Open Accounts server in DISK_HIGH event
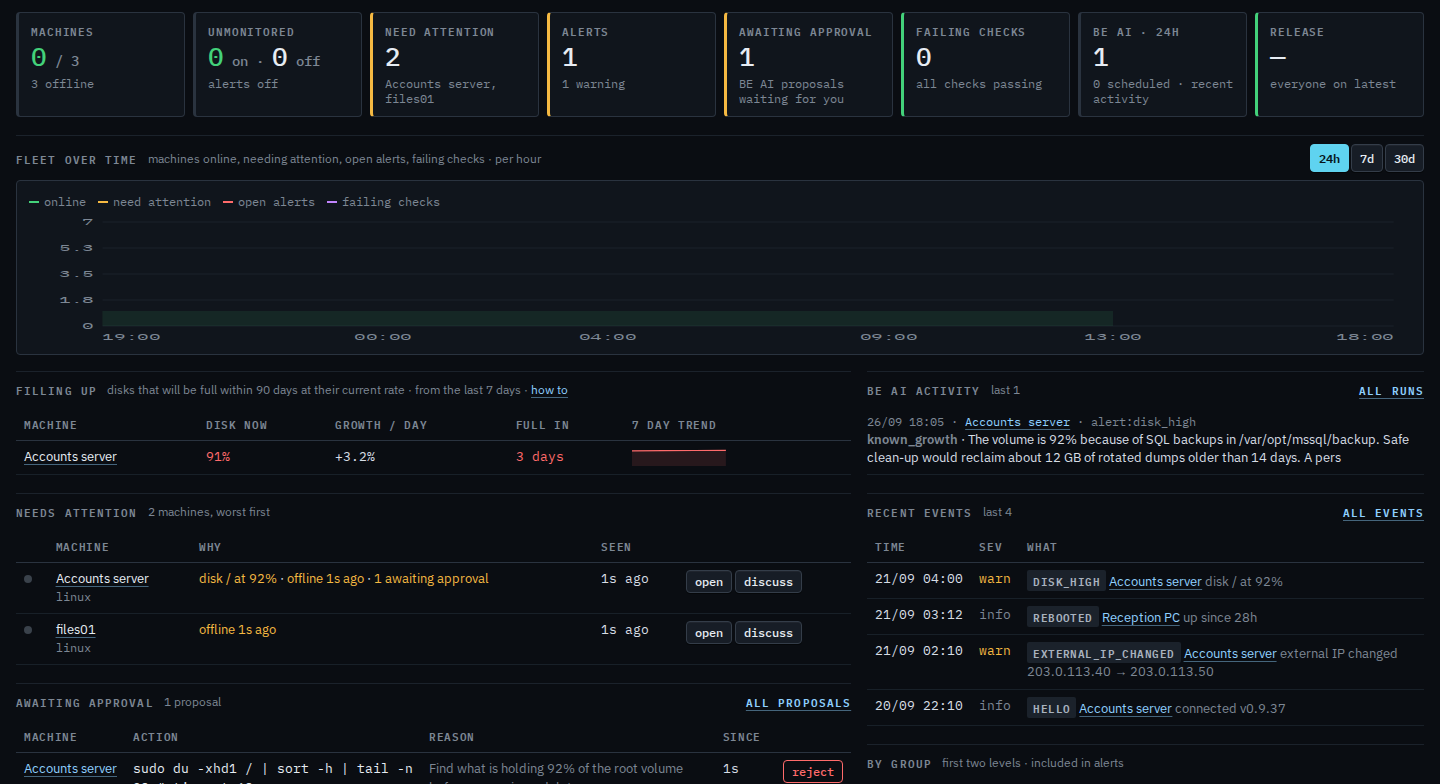 pos(1155,581)
